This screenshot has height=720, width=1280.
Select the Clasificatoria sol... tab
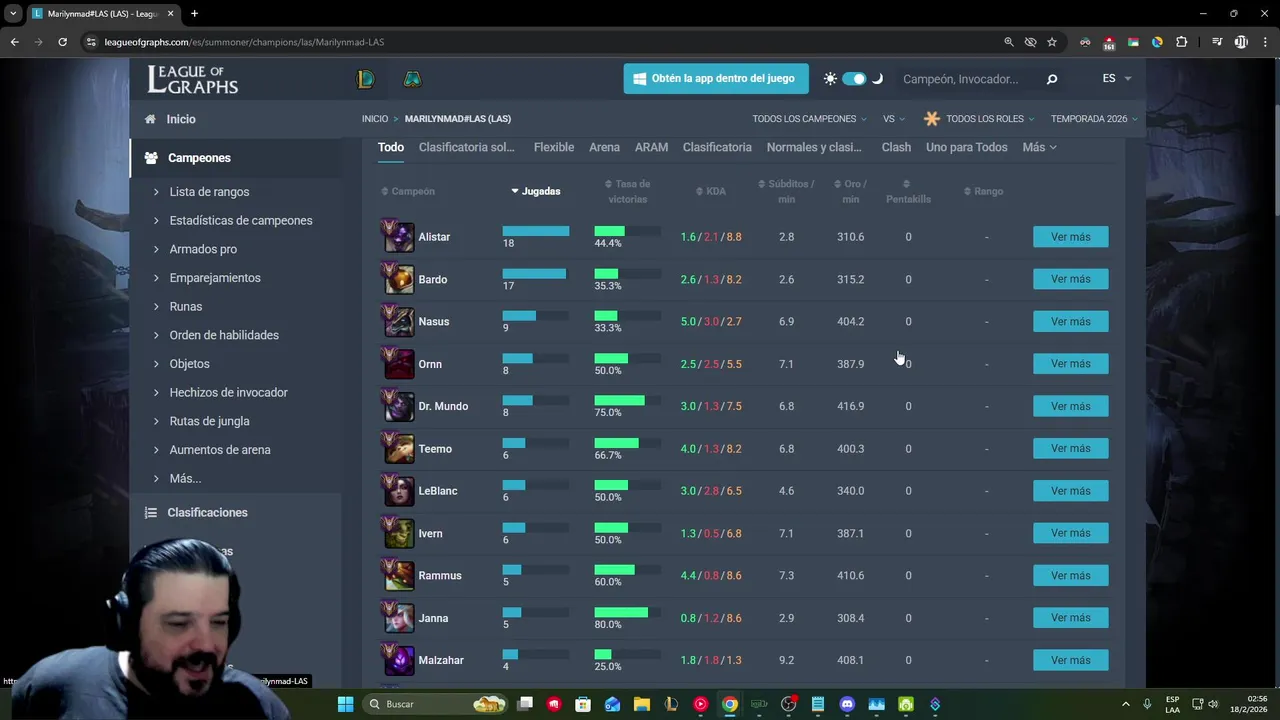(467, 147)
